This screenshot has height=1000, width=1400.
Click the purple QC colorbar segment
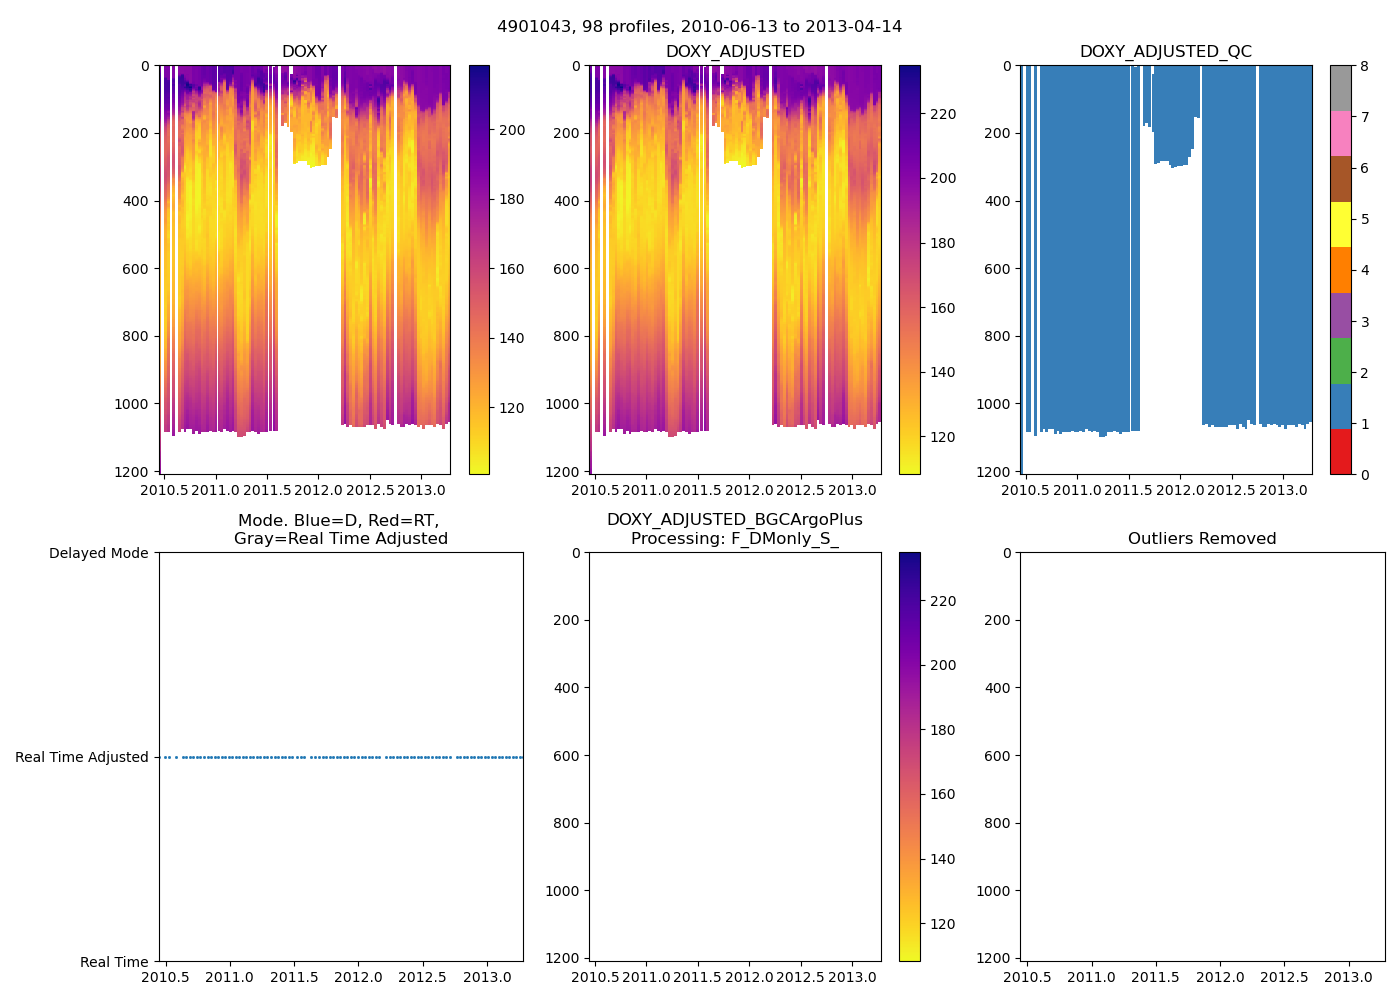point(1340,315)
